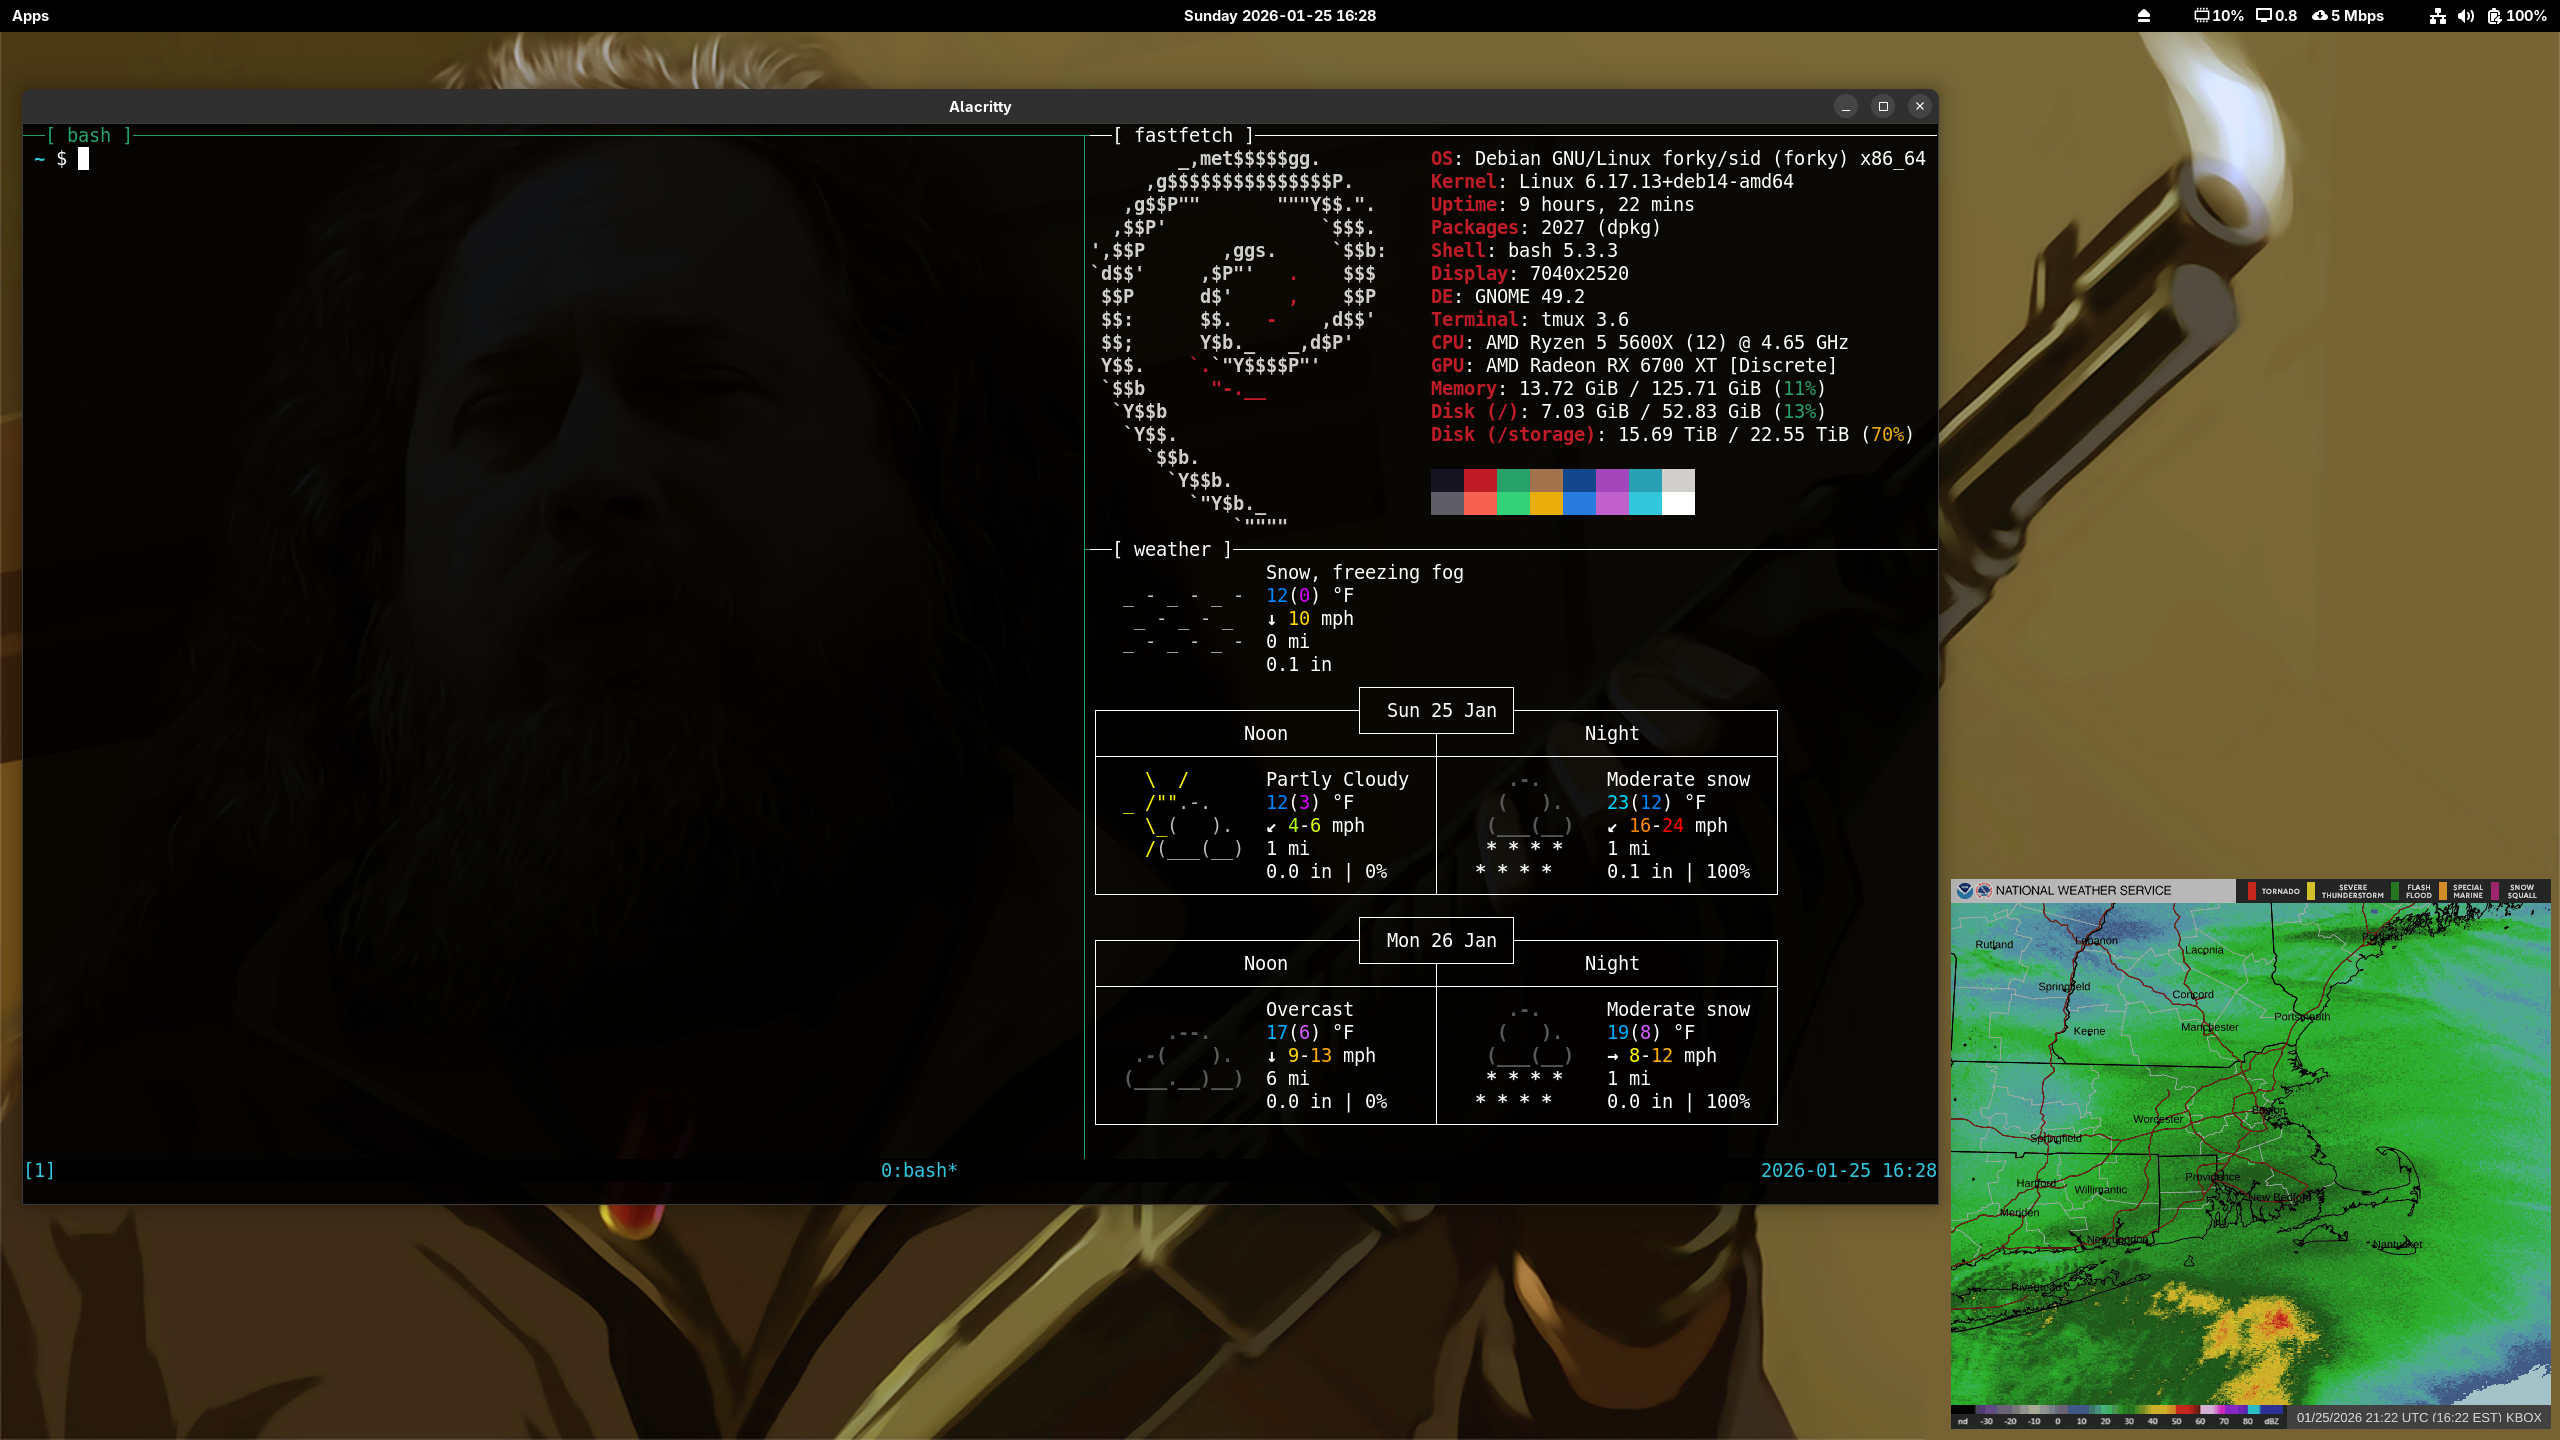Click the eject icon in top bar
Viewport: 2560px width, 1440px height.
[x=2143, y=16]
